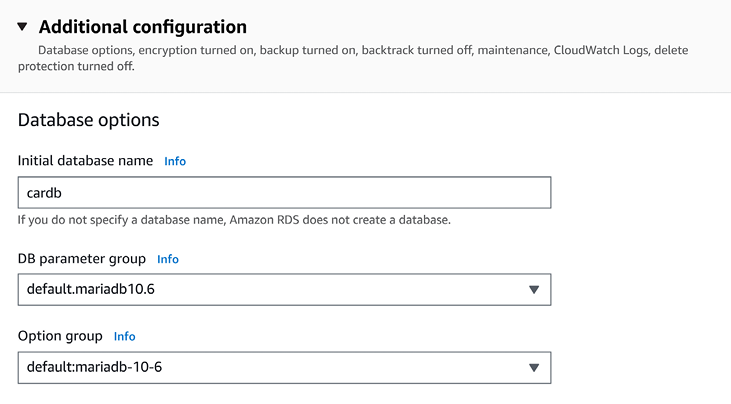Image resolution: width=731 pixels, height=404 pixels.
Task: Open Info link beside DB parameter group
Action: point(168,259)
